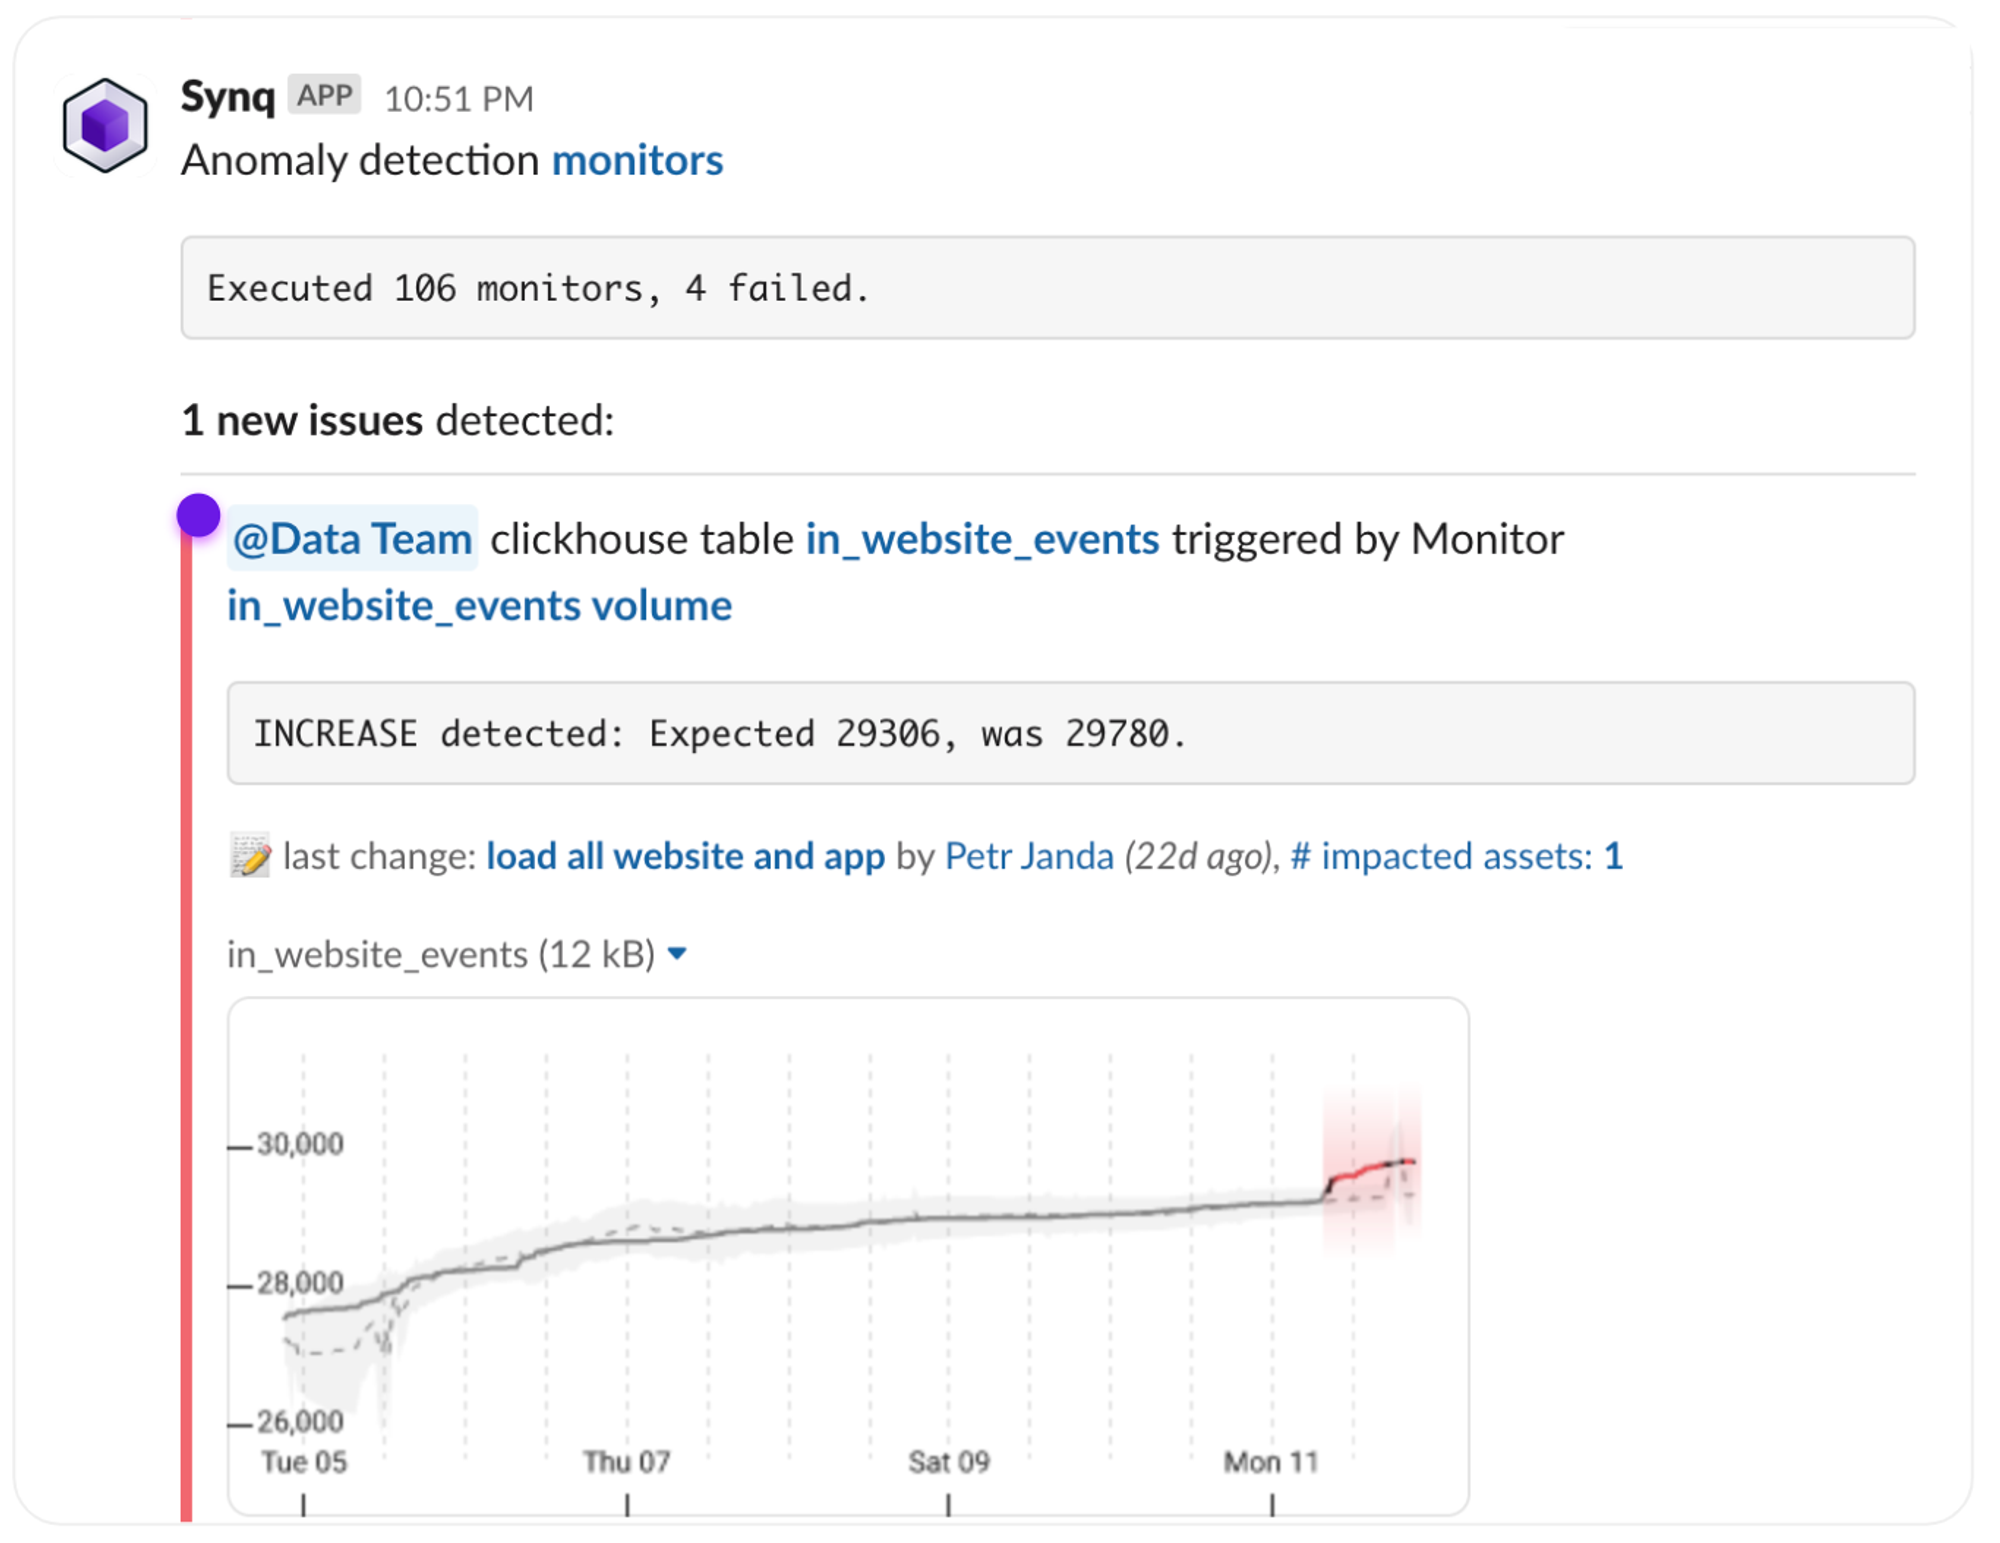Viewport: 2000px width, 1543px height.
Task: Open the load all website and app change link
Action: tap(685, 856)
